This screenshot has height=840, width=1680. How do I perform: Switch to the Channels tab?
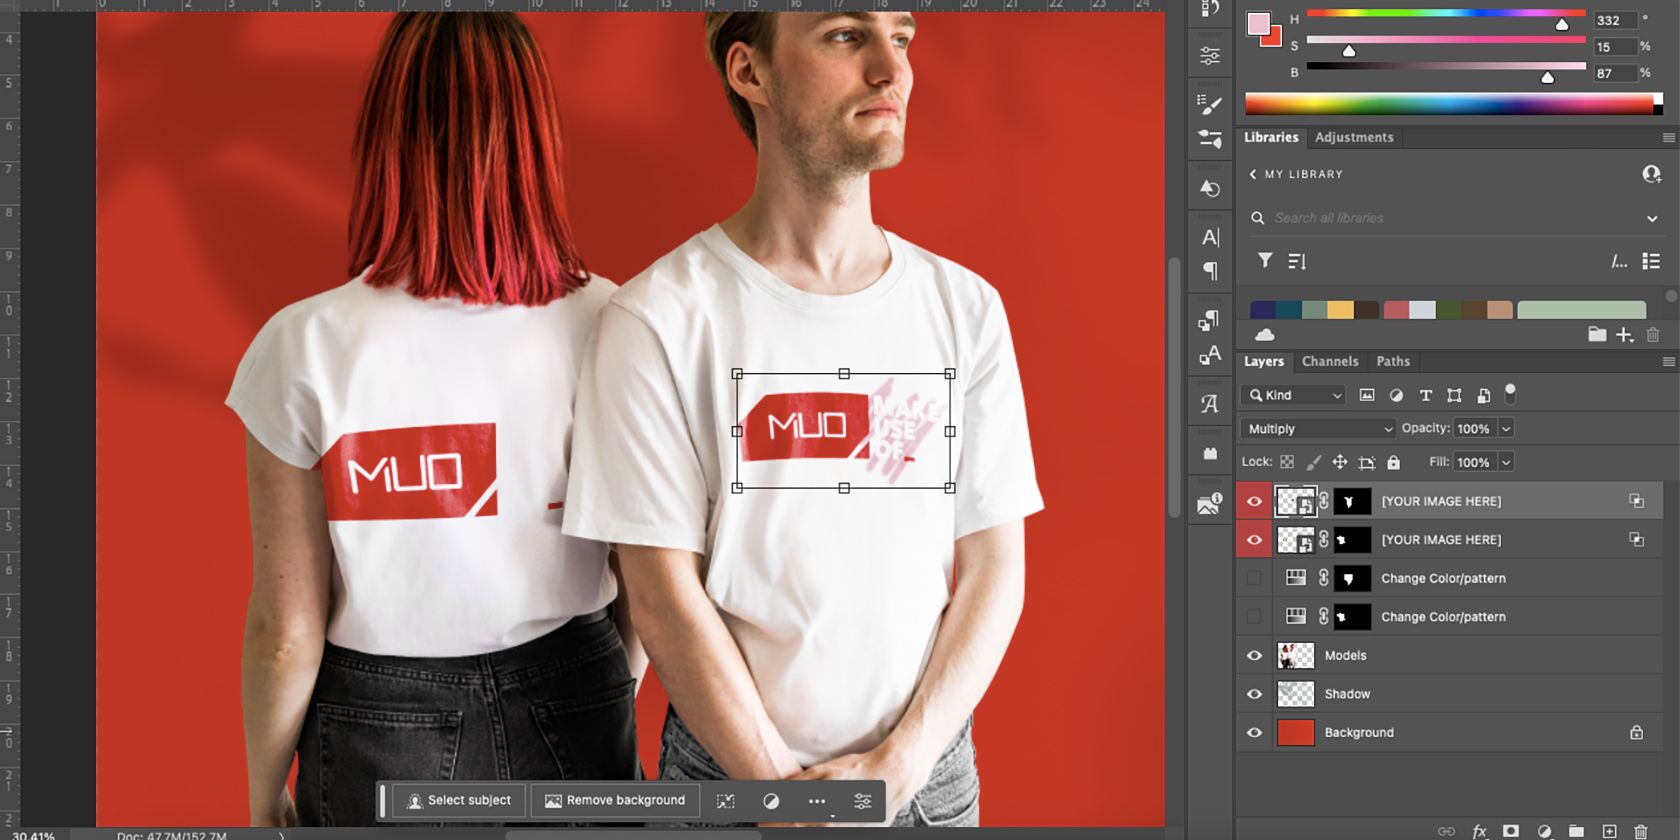pos(1329,361)
